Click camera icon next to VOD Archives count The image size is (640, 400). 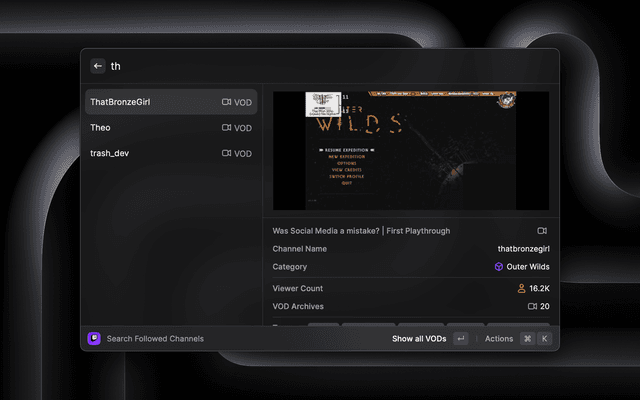click(532, 306)
